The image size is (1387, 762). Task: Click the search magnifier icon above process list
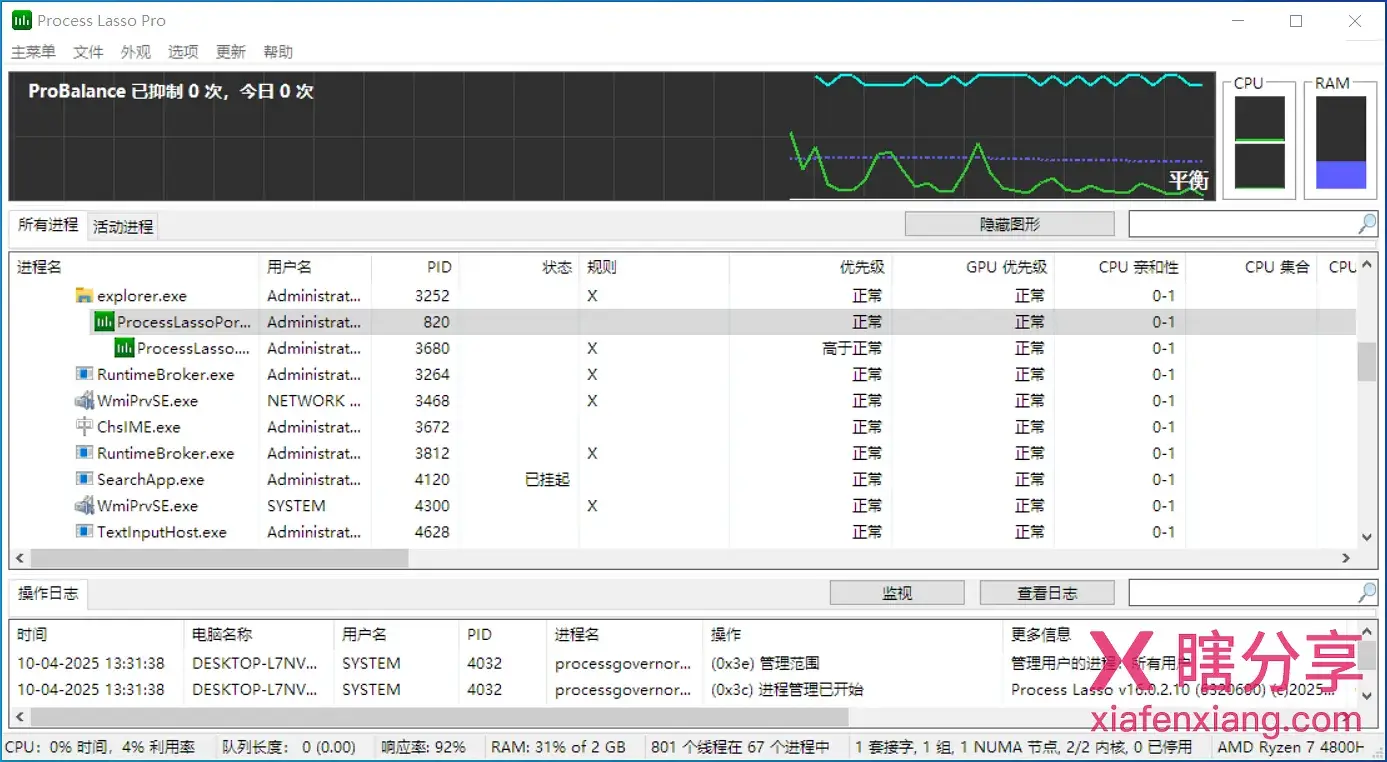1367,224
